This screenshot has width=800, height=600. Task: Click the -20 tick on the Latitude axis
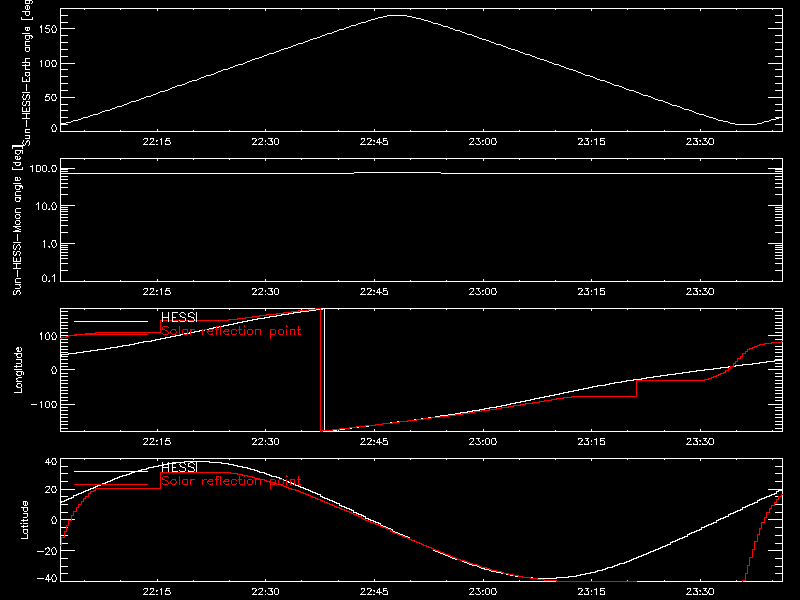point(47,551)
